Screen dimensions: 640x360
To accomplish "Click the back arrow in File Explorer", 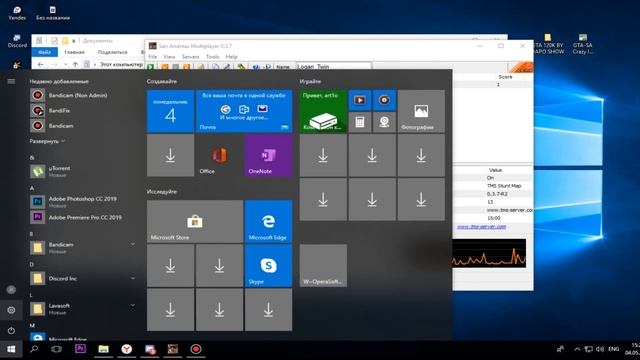I will (x=40, y=64).
